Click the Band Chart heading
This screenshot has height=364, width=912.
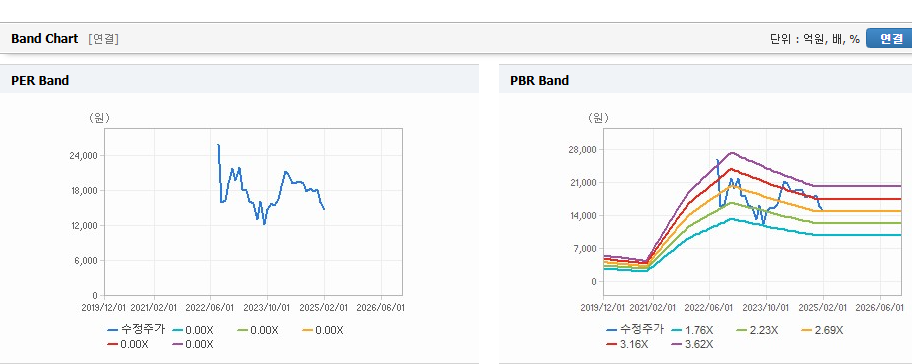(x=44, y=39)
